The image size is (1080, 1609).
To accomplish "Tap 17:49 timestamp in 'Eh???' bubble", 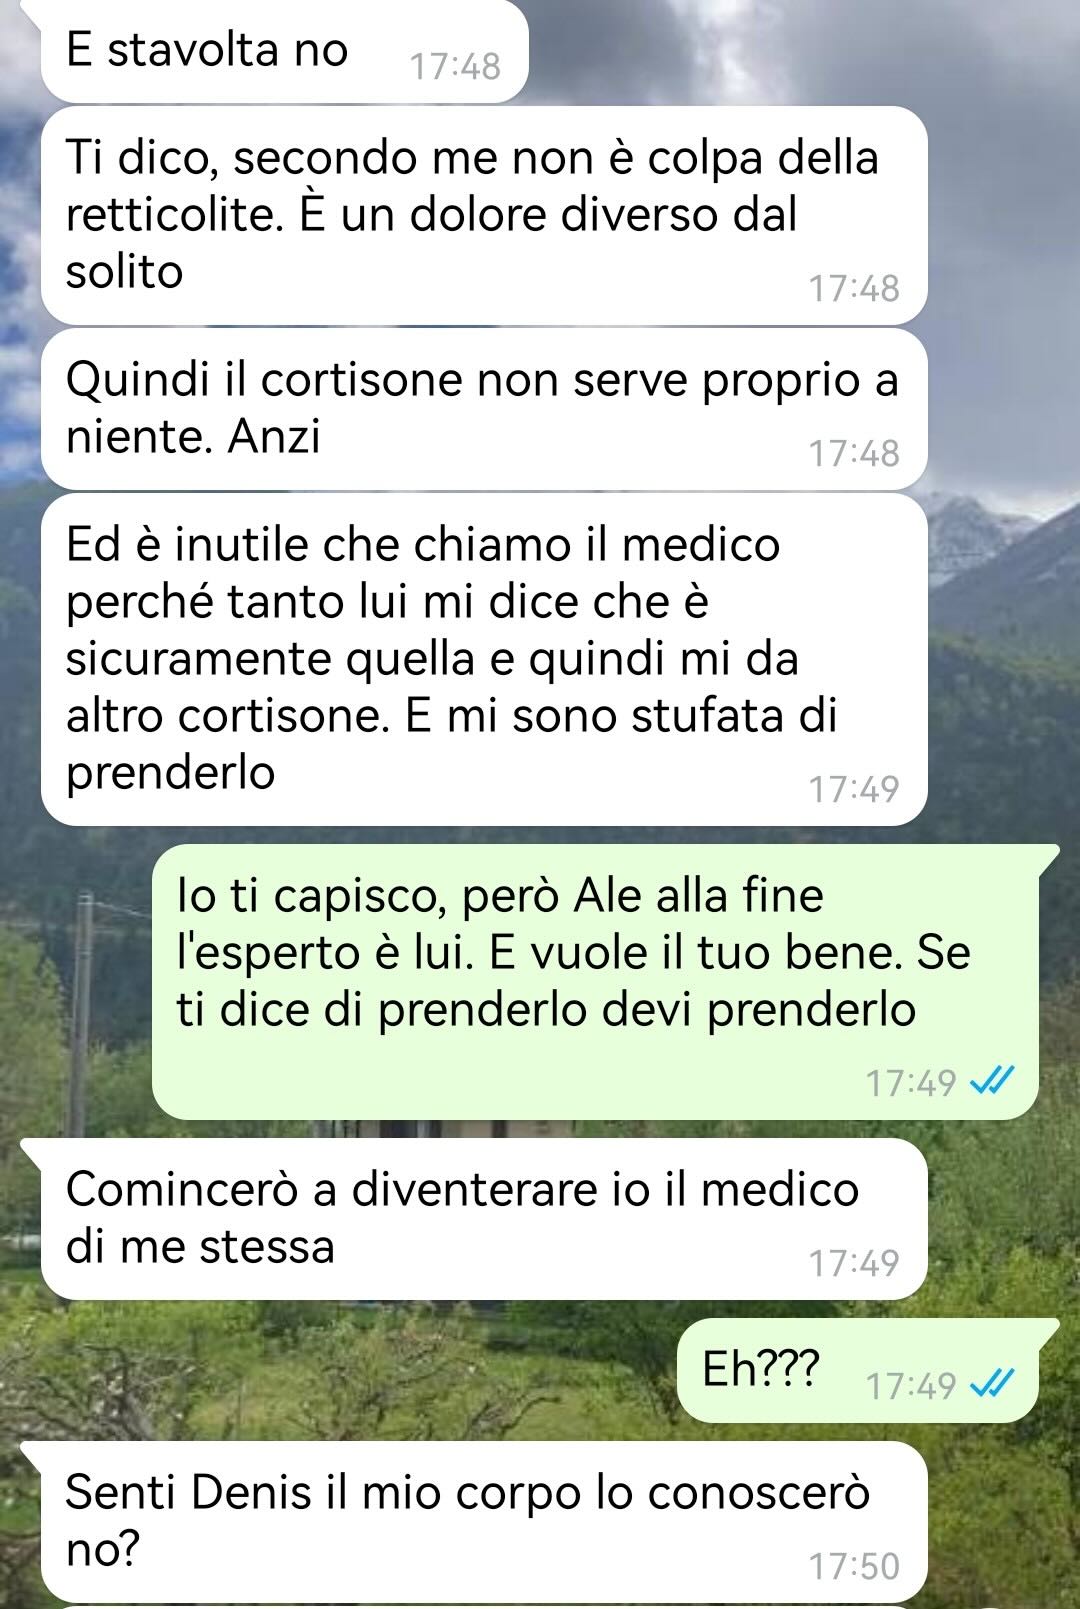I will tap(911, 1386).
